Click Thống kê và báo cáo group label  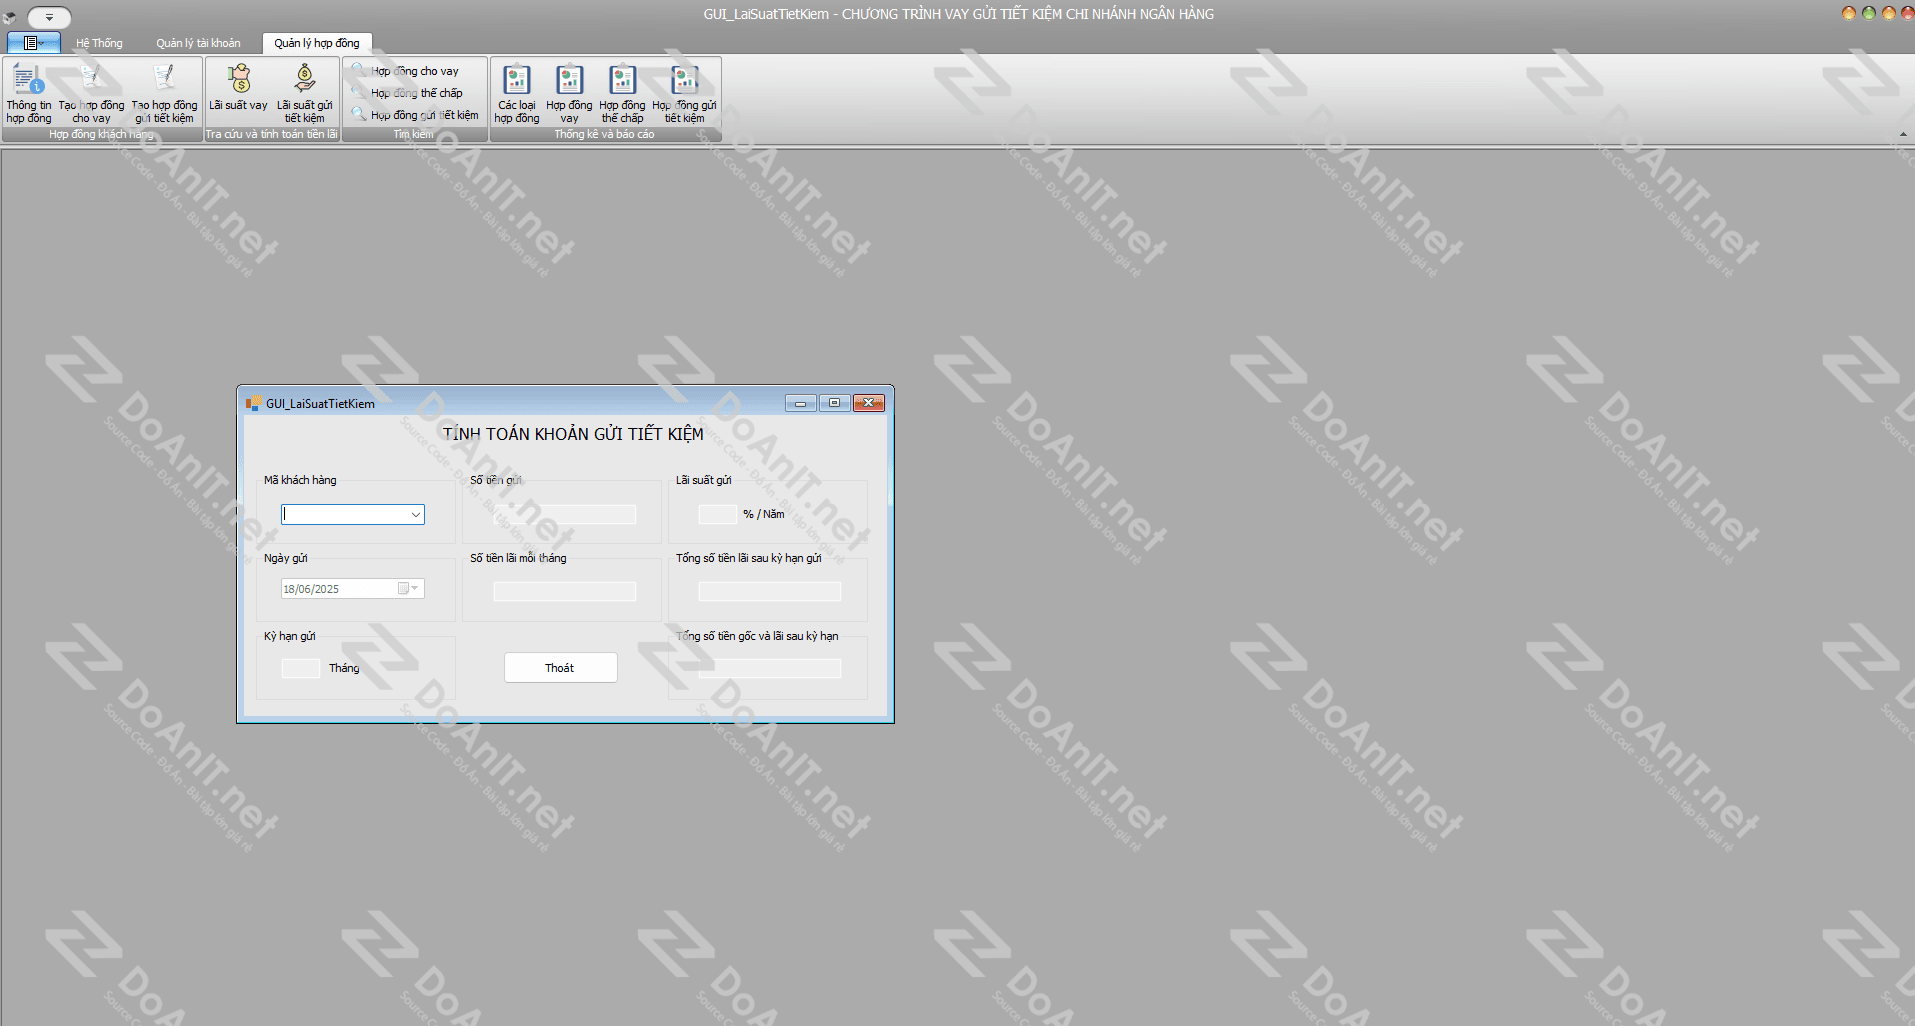point(605,134)
